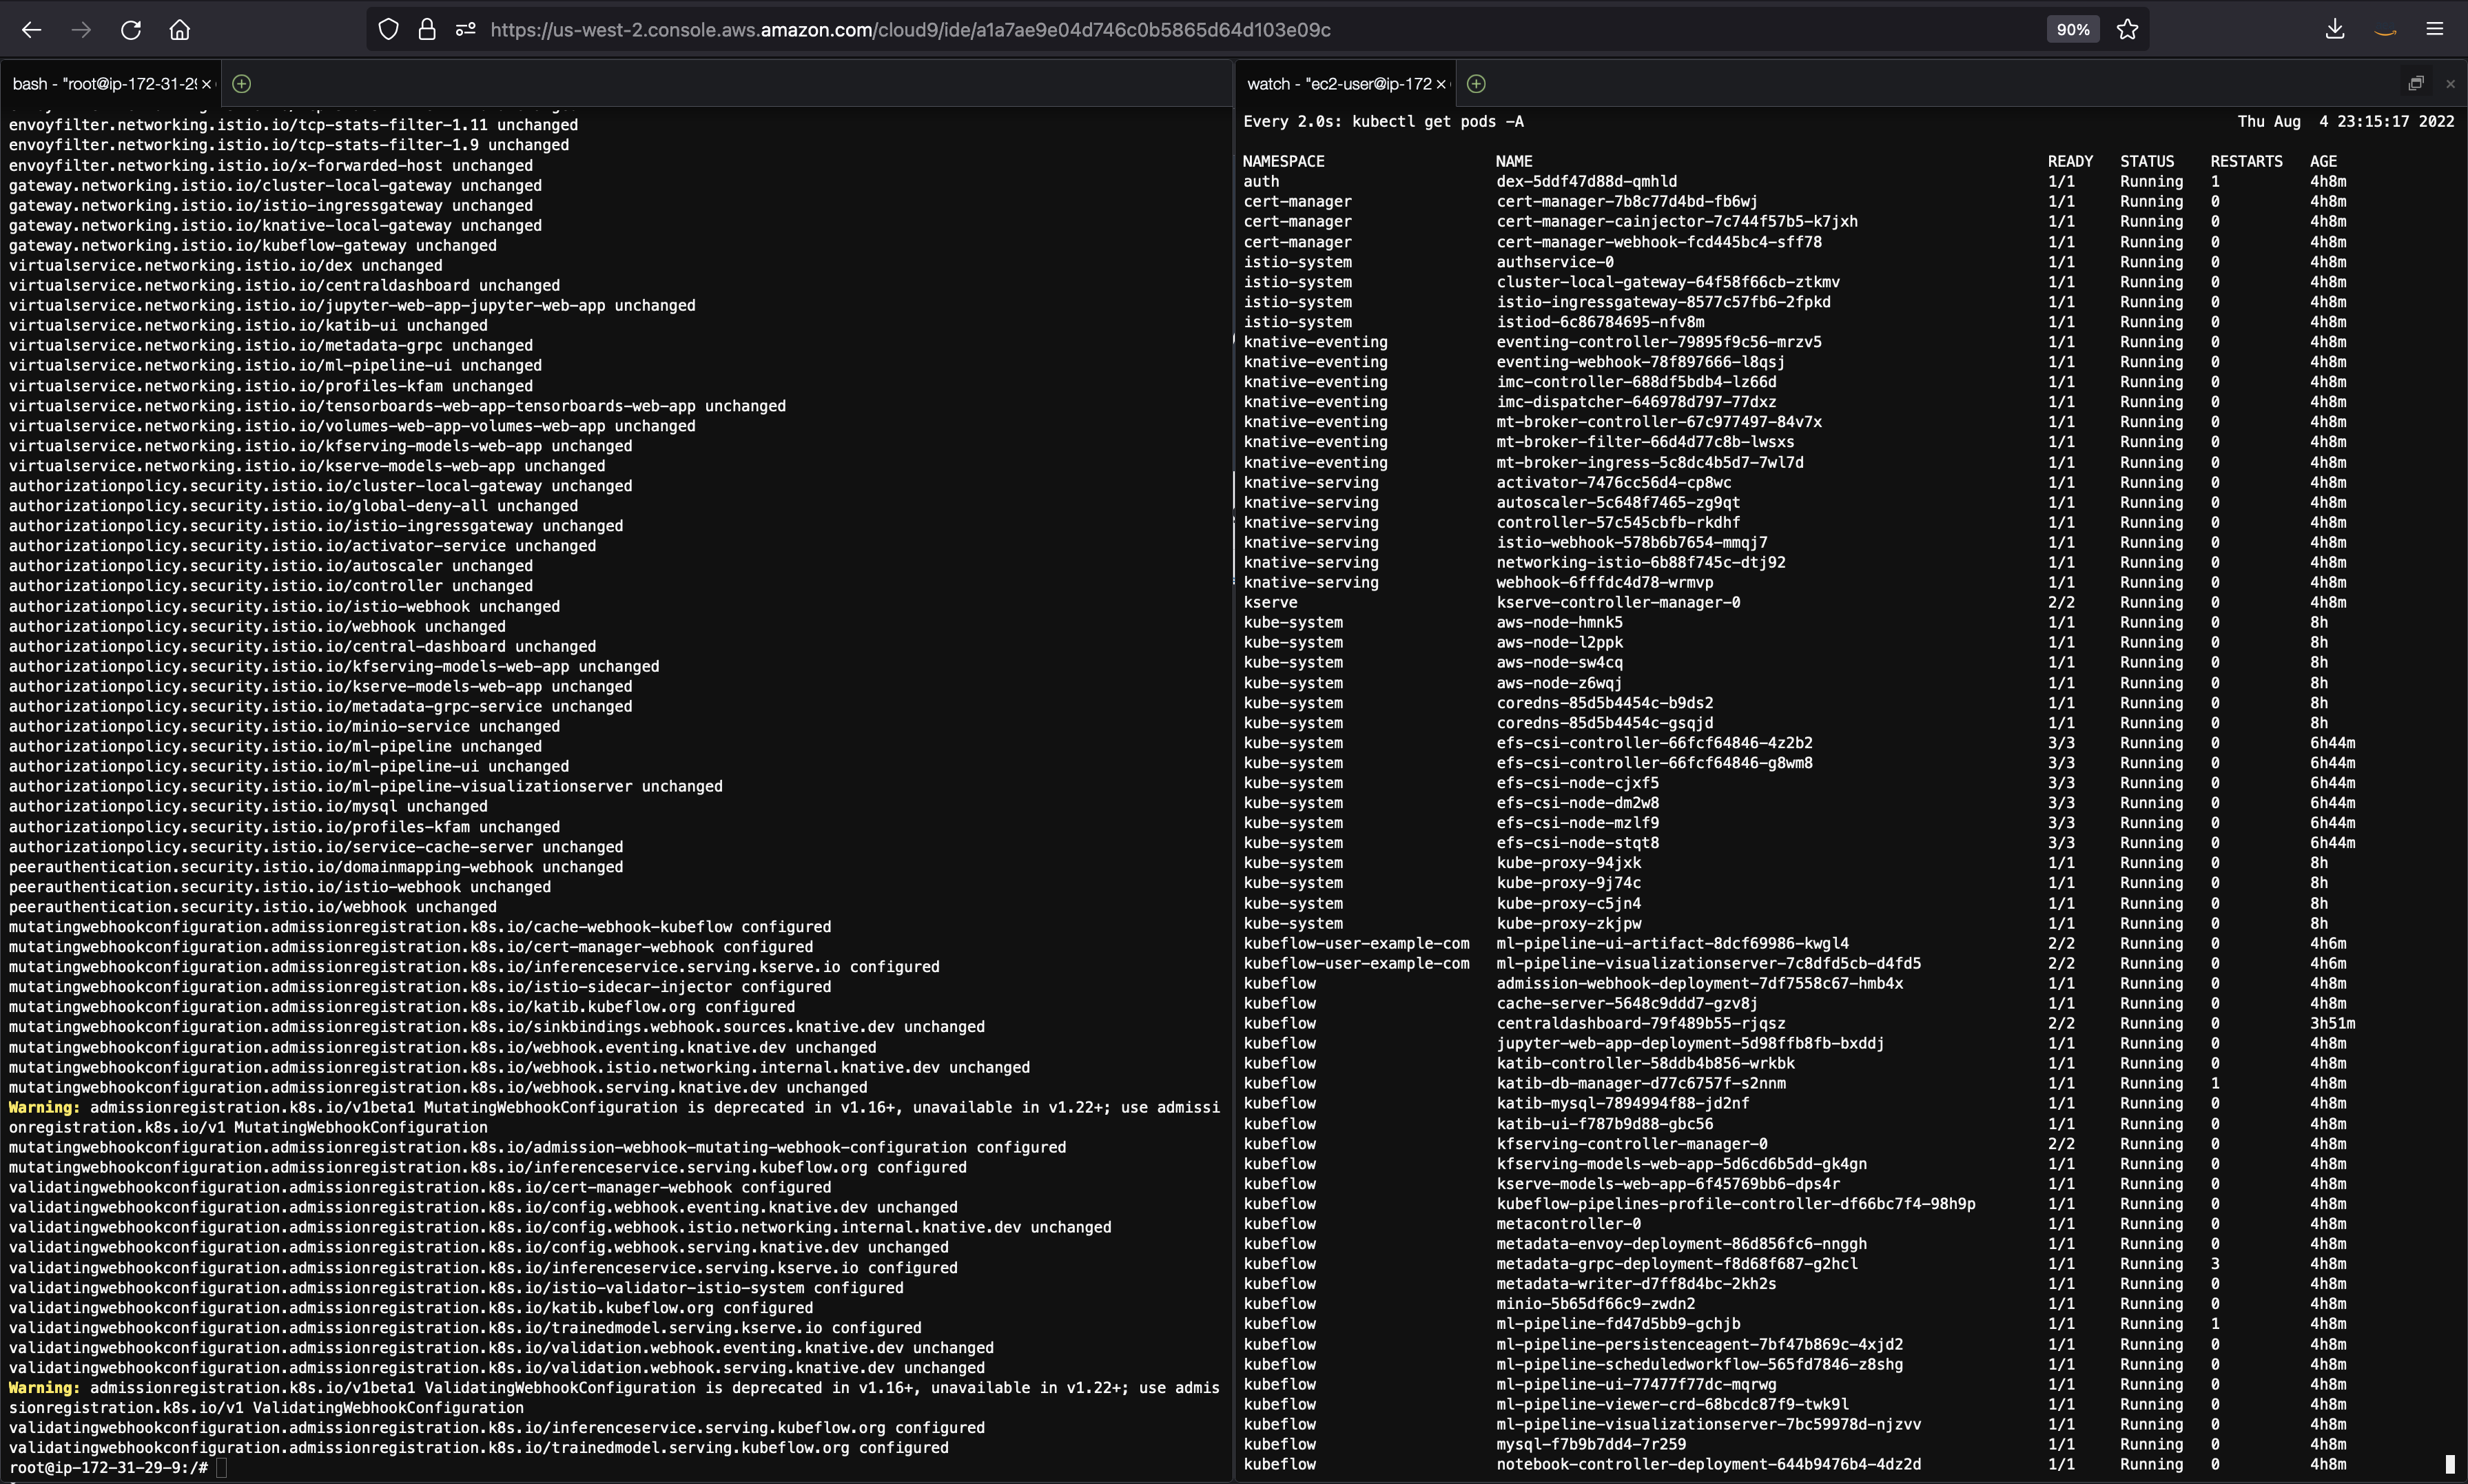Click the bash prompt root@ip-172-31-29-9 line
This screenshot has height=1484, width=2468.
click(108, 1467)
